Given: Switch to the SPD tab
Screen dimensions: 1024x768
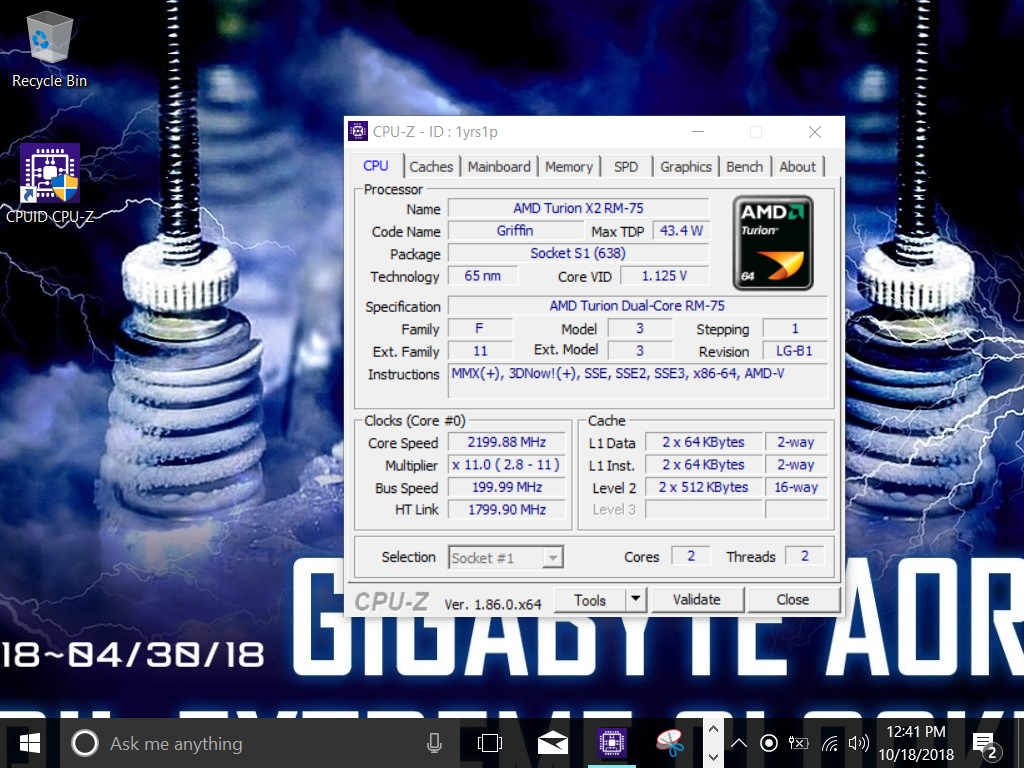Looking at the screenshot, I should 626,167.
